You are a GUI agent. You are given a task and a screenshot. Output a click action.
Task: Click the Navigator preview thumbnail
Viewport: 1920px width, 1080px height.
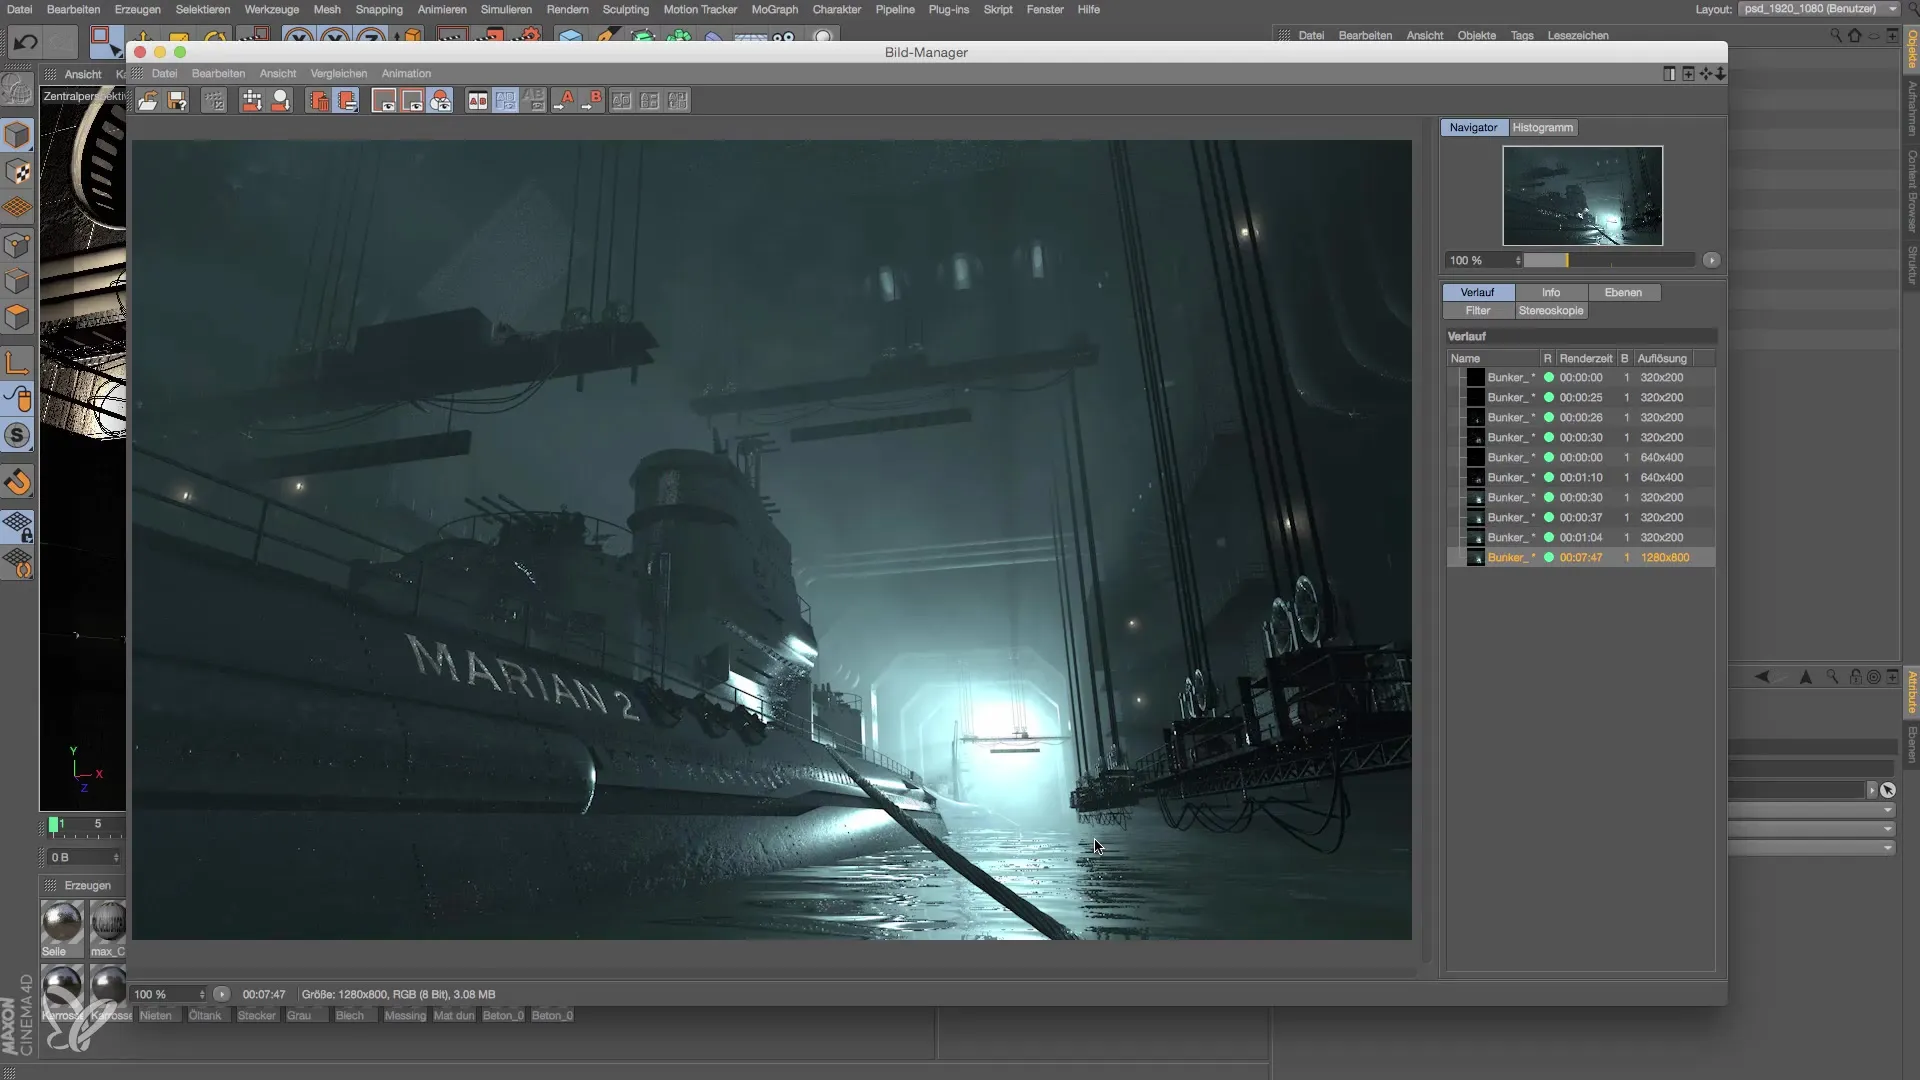tap(1582, 196)
